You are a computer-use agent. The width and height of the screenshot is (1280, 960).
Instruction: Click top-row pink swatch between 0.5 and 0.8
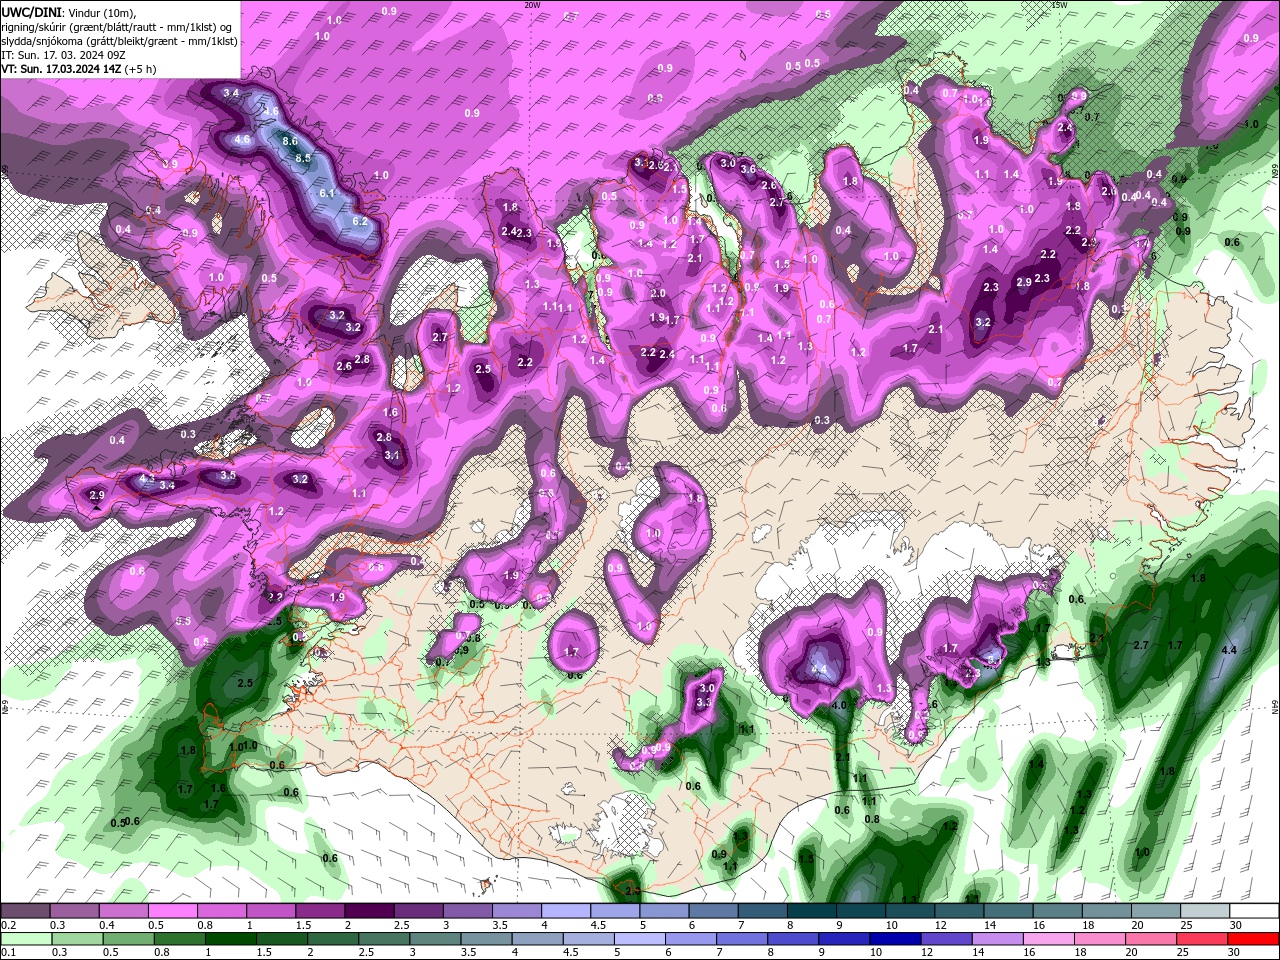[x=172, y=911]
